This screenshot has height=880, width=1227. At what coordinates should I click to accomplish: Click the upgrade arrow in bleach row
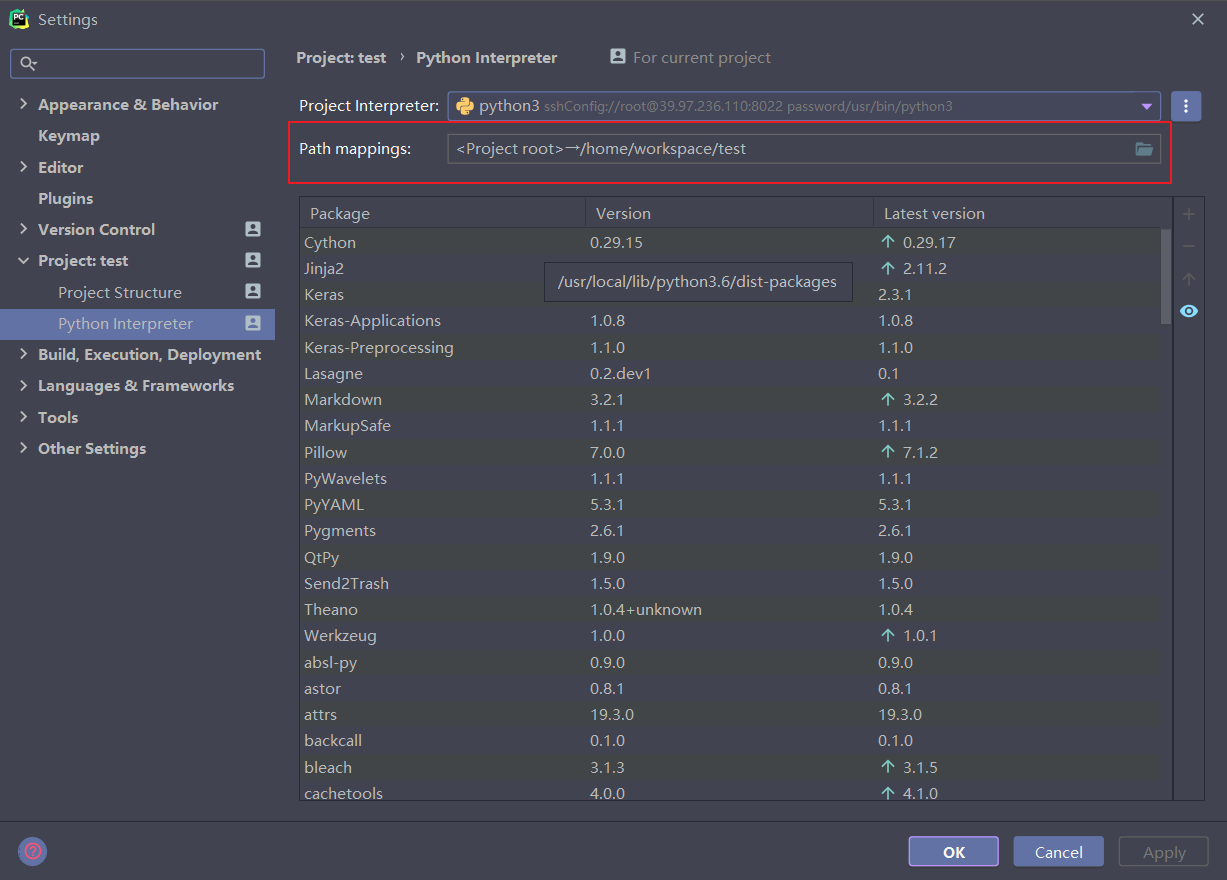887,767
